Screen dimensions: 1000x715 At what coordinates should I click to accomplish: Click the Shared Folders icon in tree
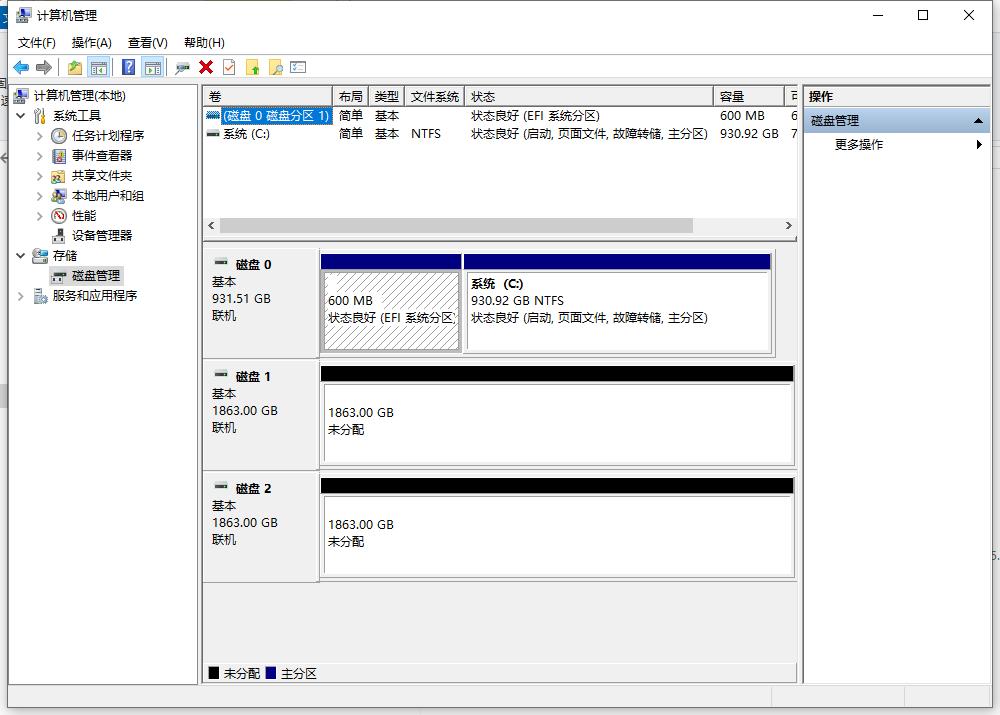59,175
